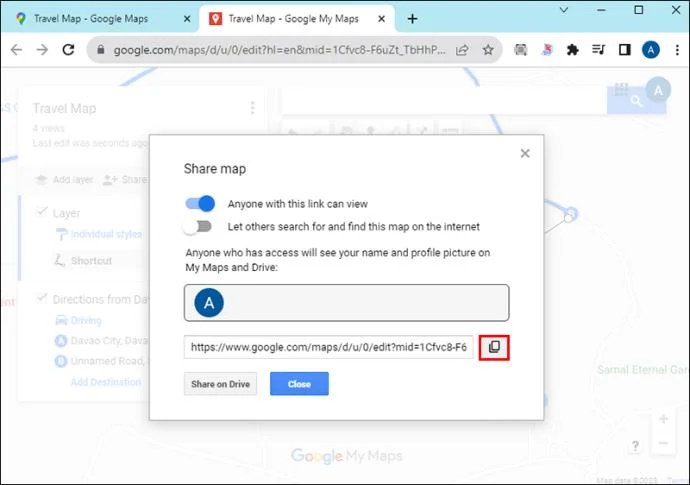This screenshot has height=485, width=690.
Task: Switch to the Travel Map - Google Maps tab
Action: [91, 18]
